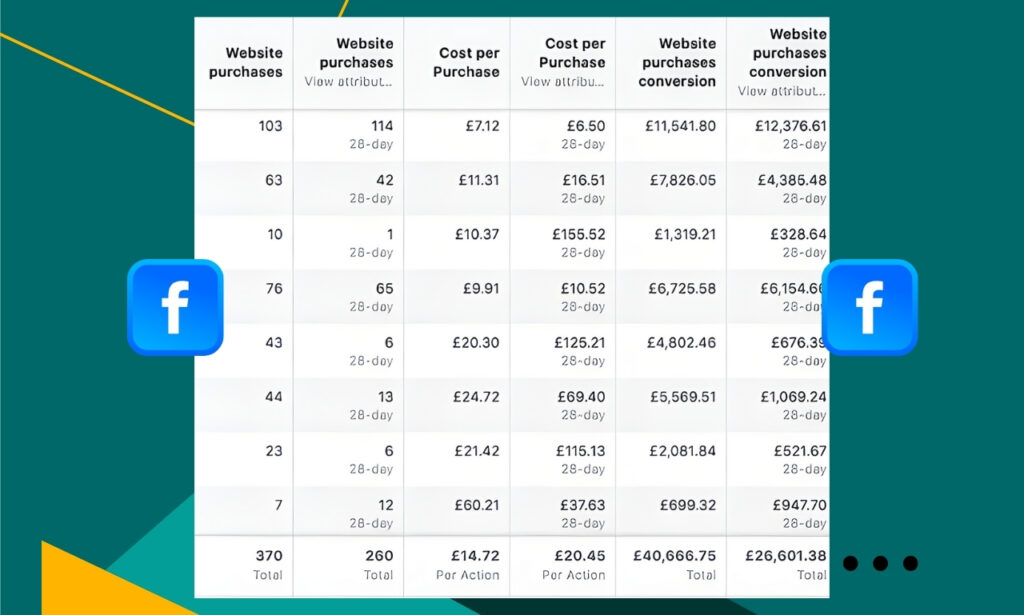The width and height of the screenshot is (1024, 615).
Task: Select the £60.21 cost per purchase cell
Action: click(x=479, y=505)
